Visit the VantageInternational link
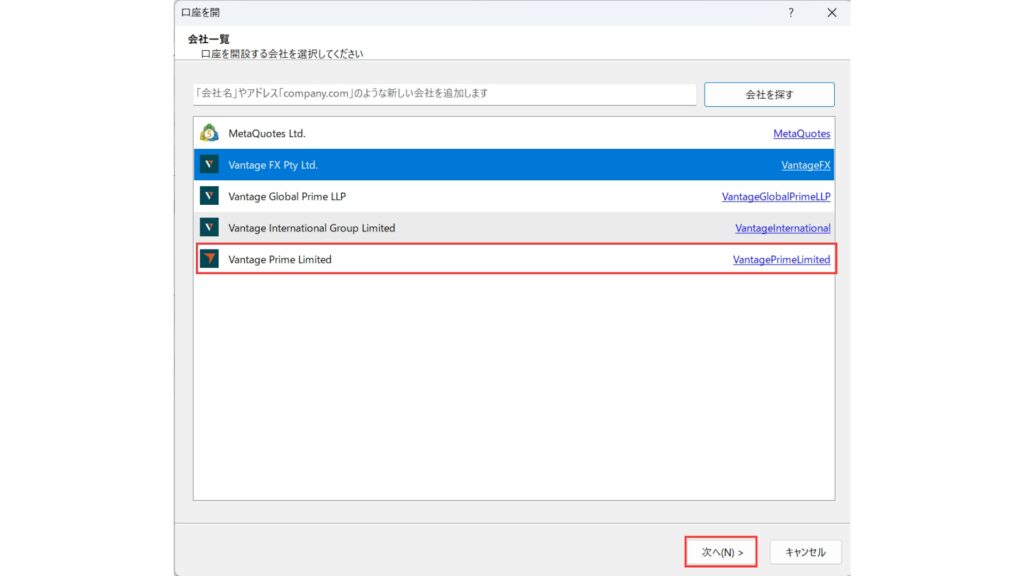Image resolution: width=1024 pixels, height=576 pixels. coord(782,228)
